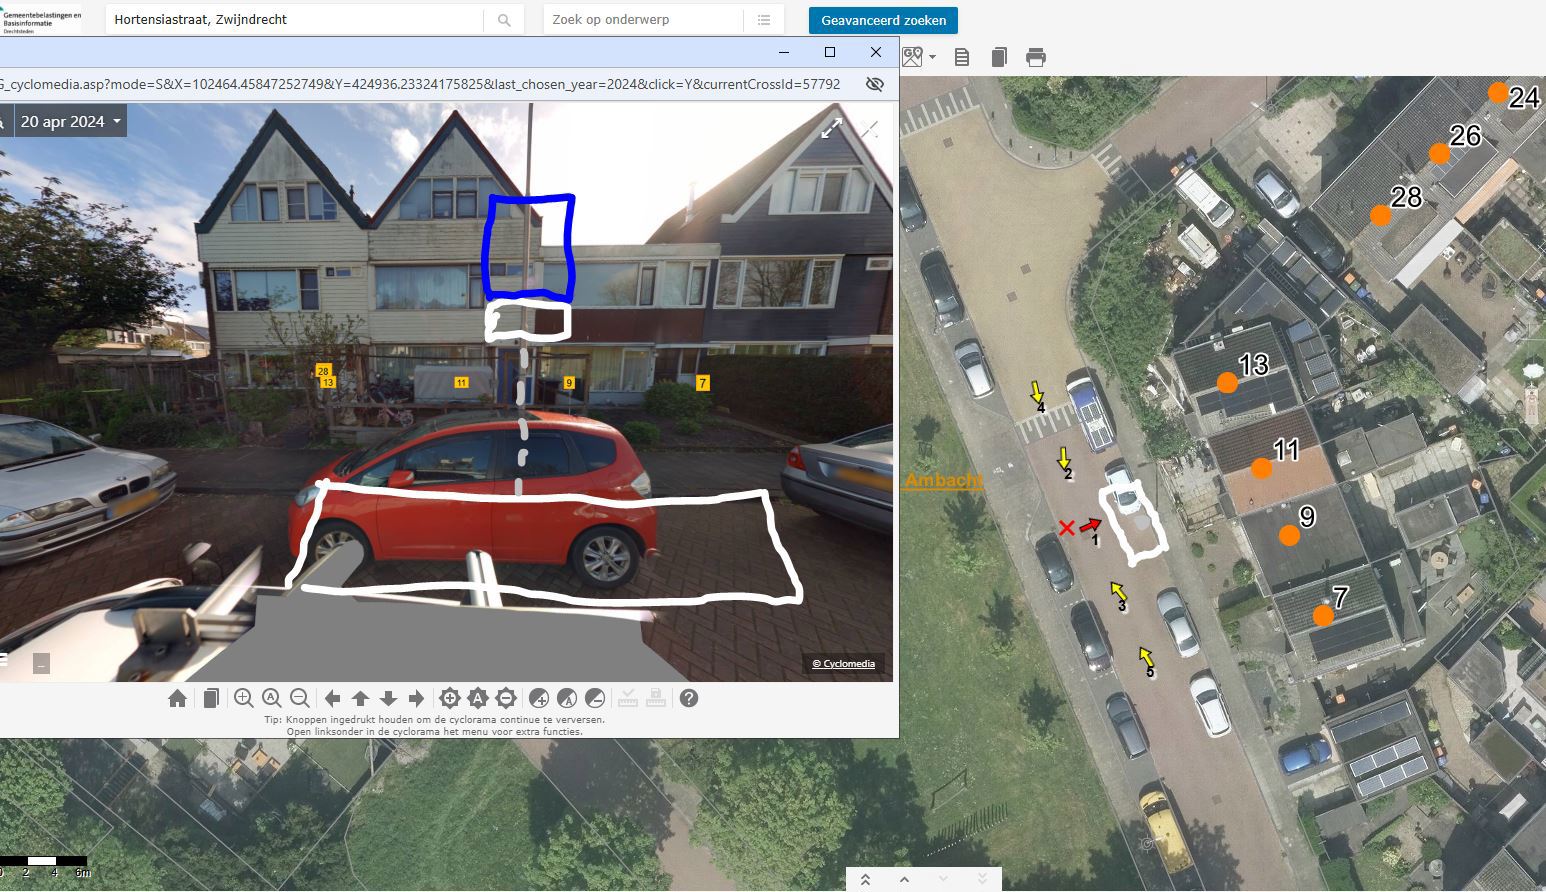Open the 20 apr 2024 date dropdown

(71, 121)
